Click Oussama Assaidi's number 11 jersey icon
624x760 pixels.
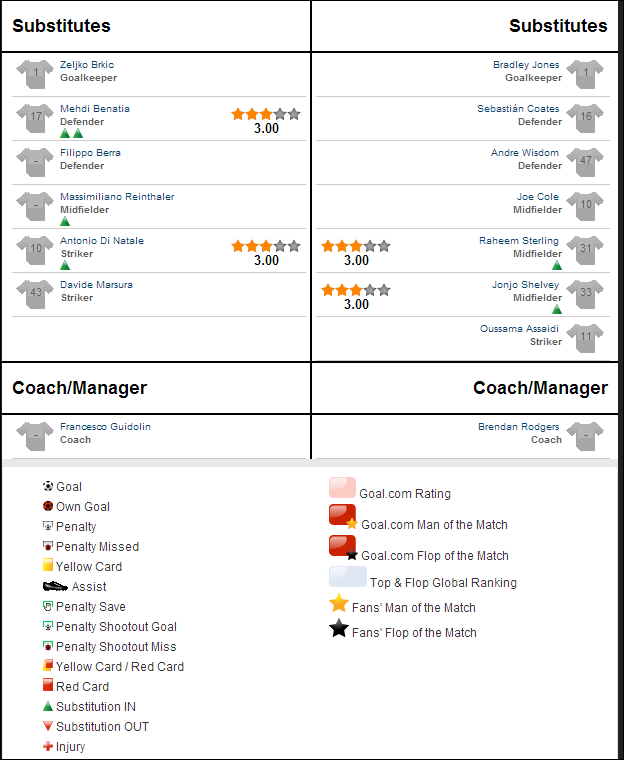(585, 338)
